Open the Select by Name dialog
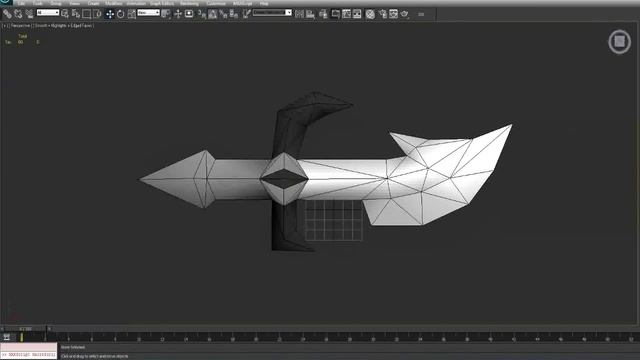 [x=76, y=14]
